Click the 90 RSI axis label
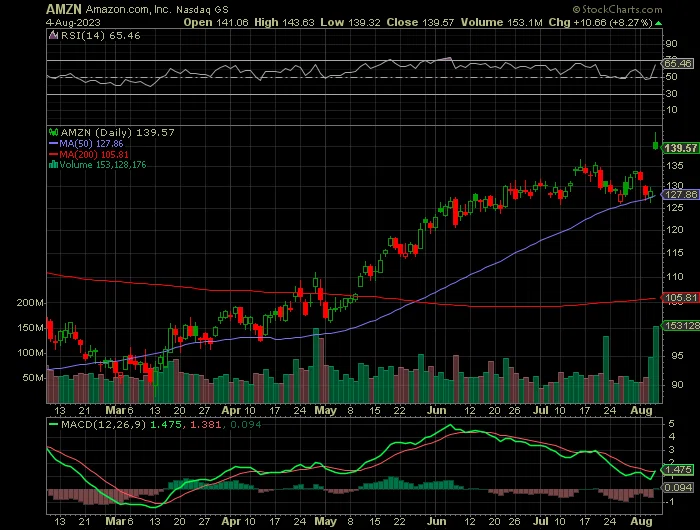Image resolution: width=700 pixels, height=530 pixels. [x=671, y=44]
